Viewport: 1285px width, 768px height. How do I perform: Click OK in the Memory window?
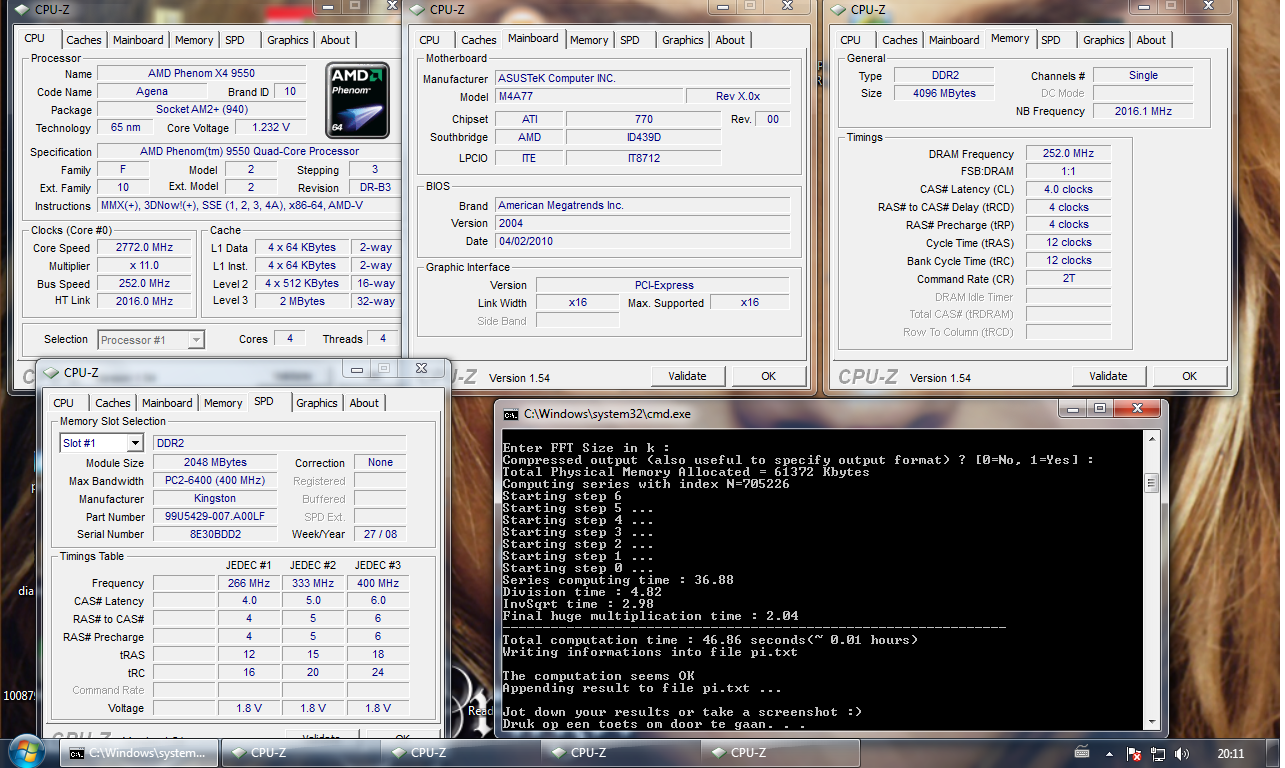[x=1189, y=376]
